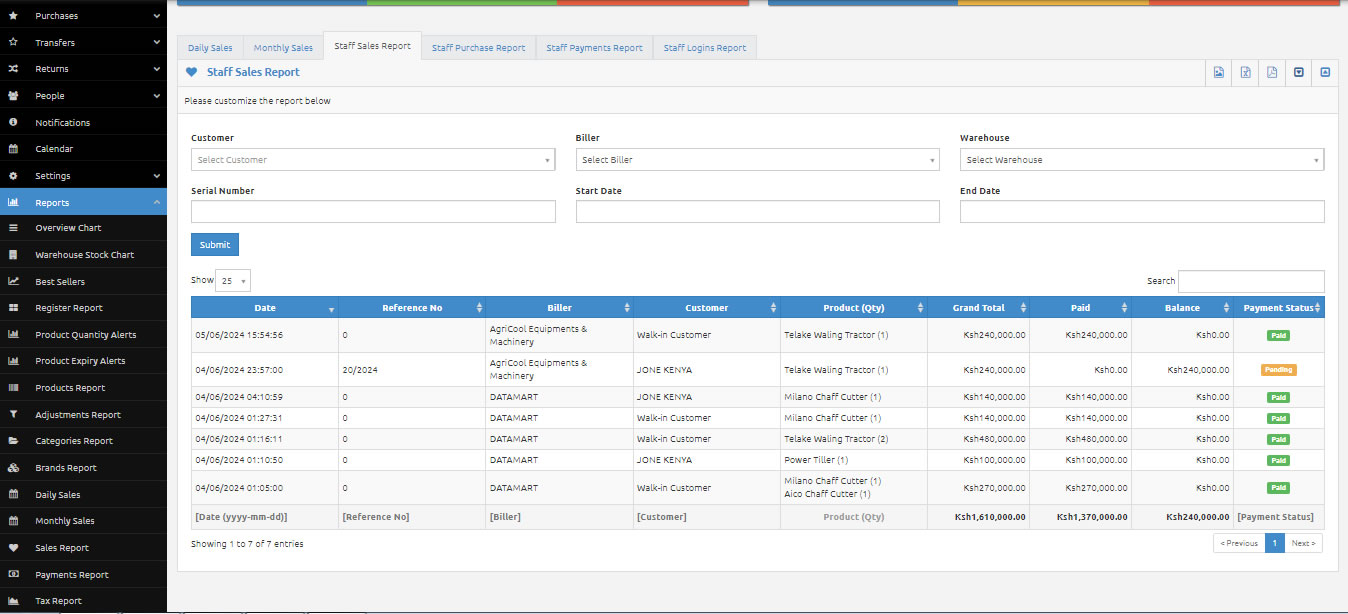Go to the Next page of results
The height and width of the screenshot is (614, 1348).
[x=1303, y=543]
